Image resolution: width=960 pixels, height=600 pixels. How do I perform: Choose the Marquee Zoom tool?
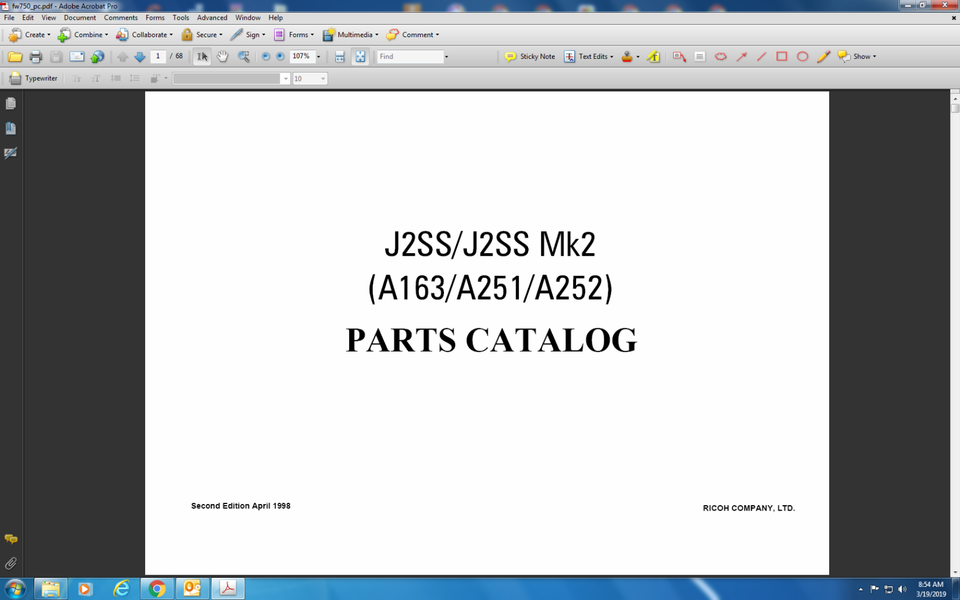coord(244,57)
